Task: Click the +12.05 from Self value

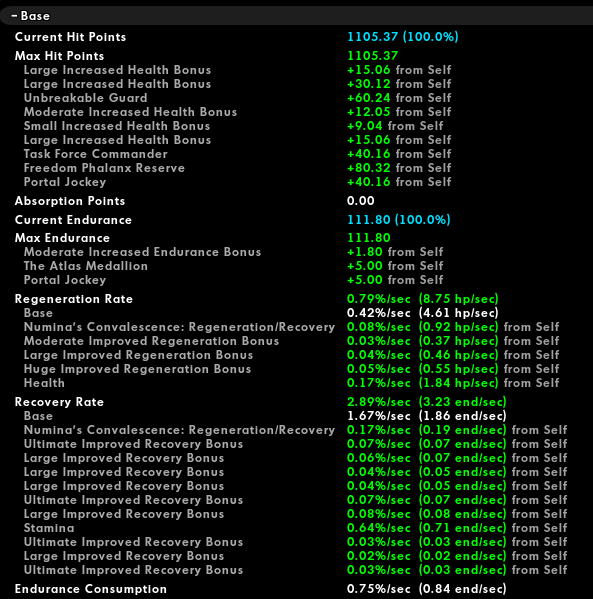Action: 399,112
